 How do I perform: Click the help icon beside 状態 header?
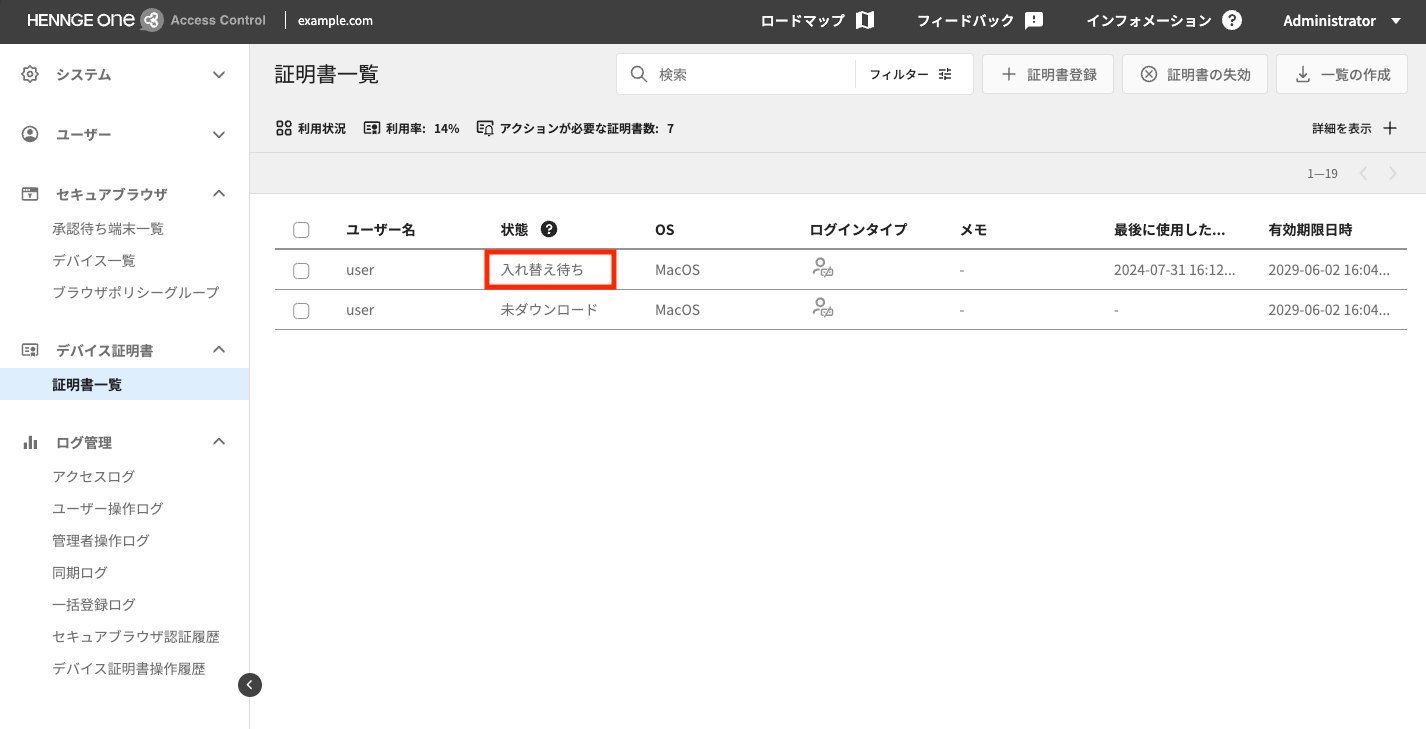[x=549, y=229]
